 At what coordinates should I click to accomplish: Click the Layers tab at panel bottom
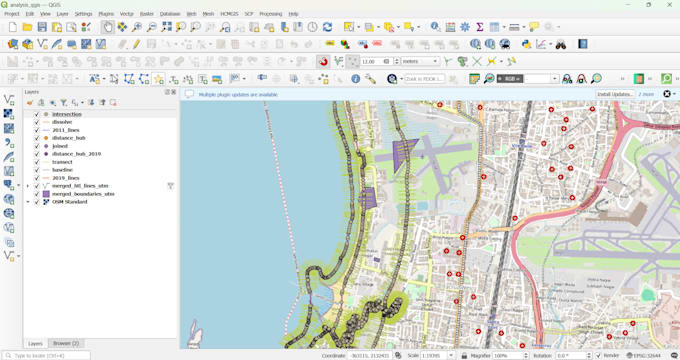pyautogui.click(x=35, y=344)
